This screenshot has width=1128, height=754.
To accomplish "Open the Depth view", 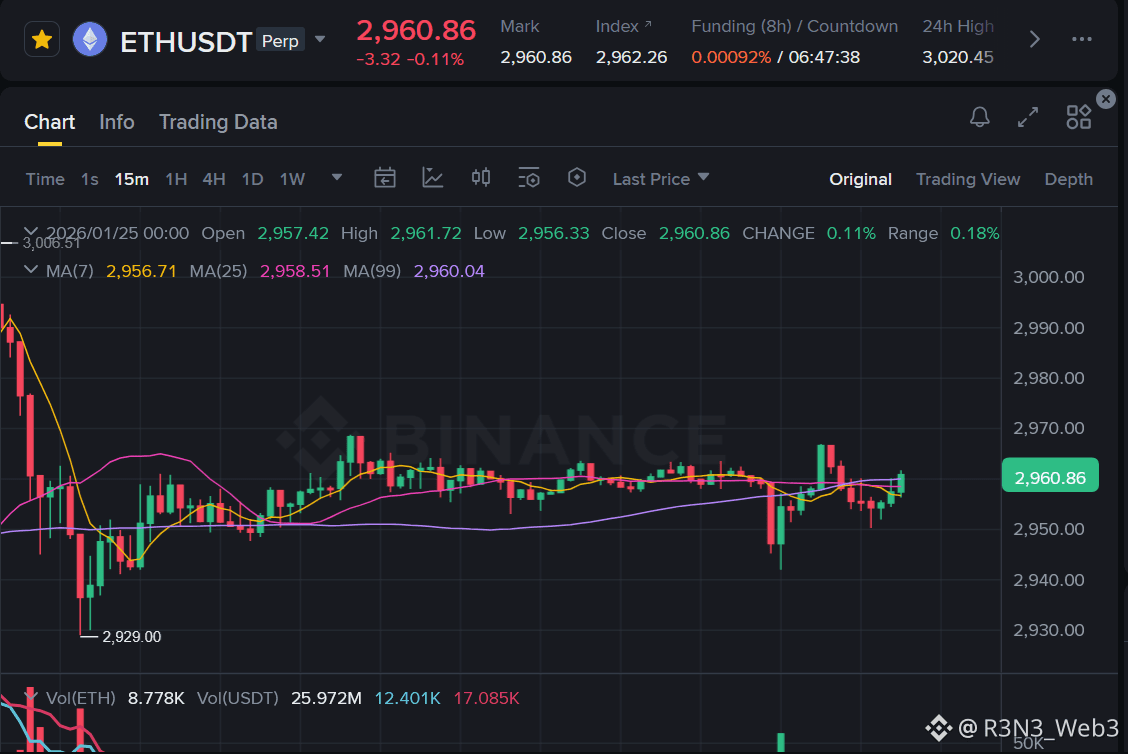I will (1068, 178).
